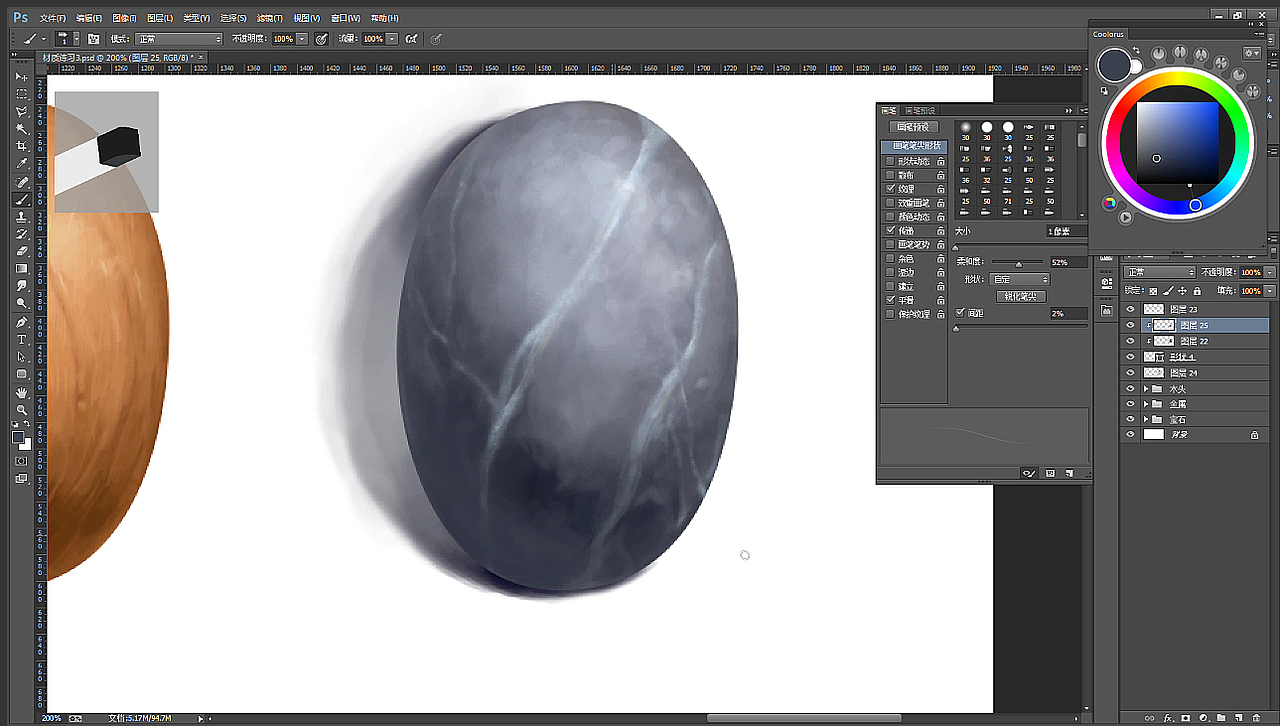
Task: Select the Clone Stamp tool
Action: point(22,216)
